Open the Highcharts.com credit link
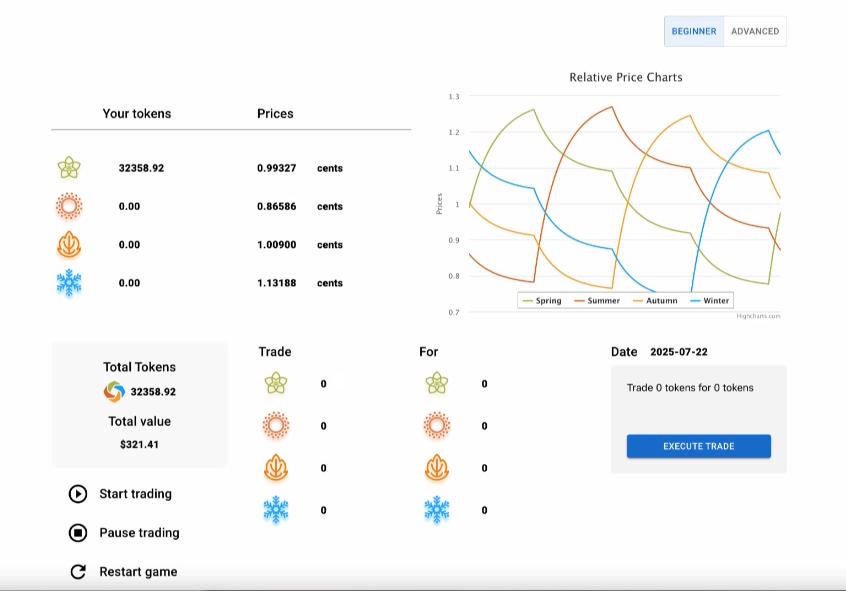 758,316
